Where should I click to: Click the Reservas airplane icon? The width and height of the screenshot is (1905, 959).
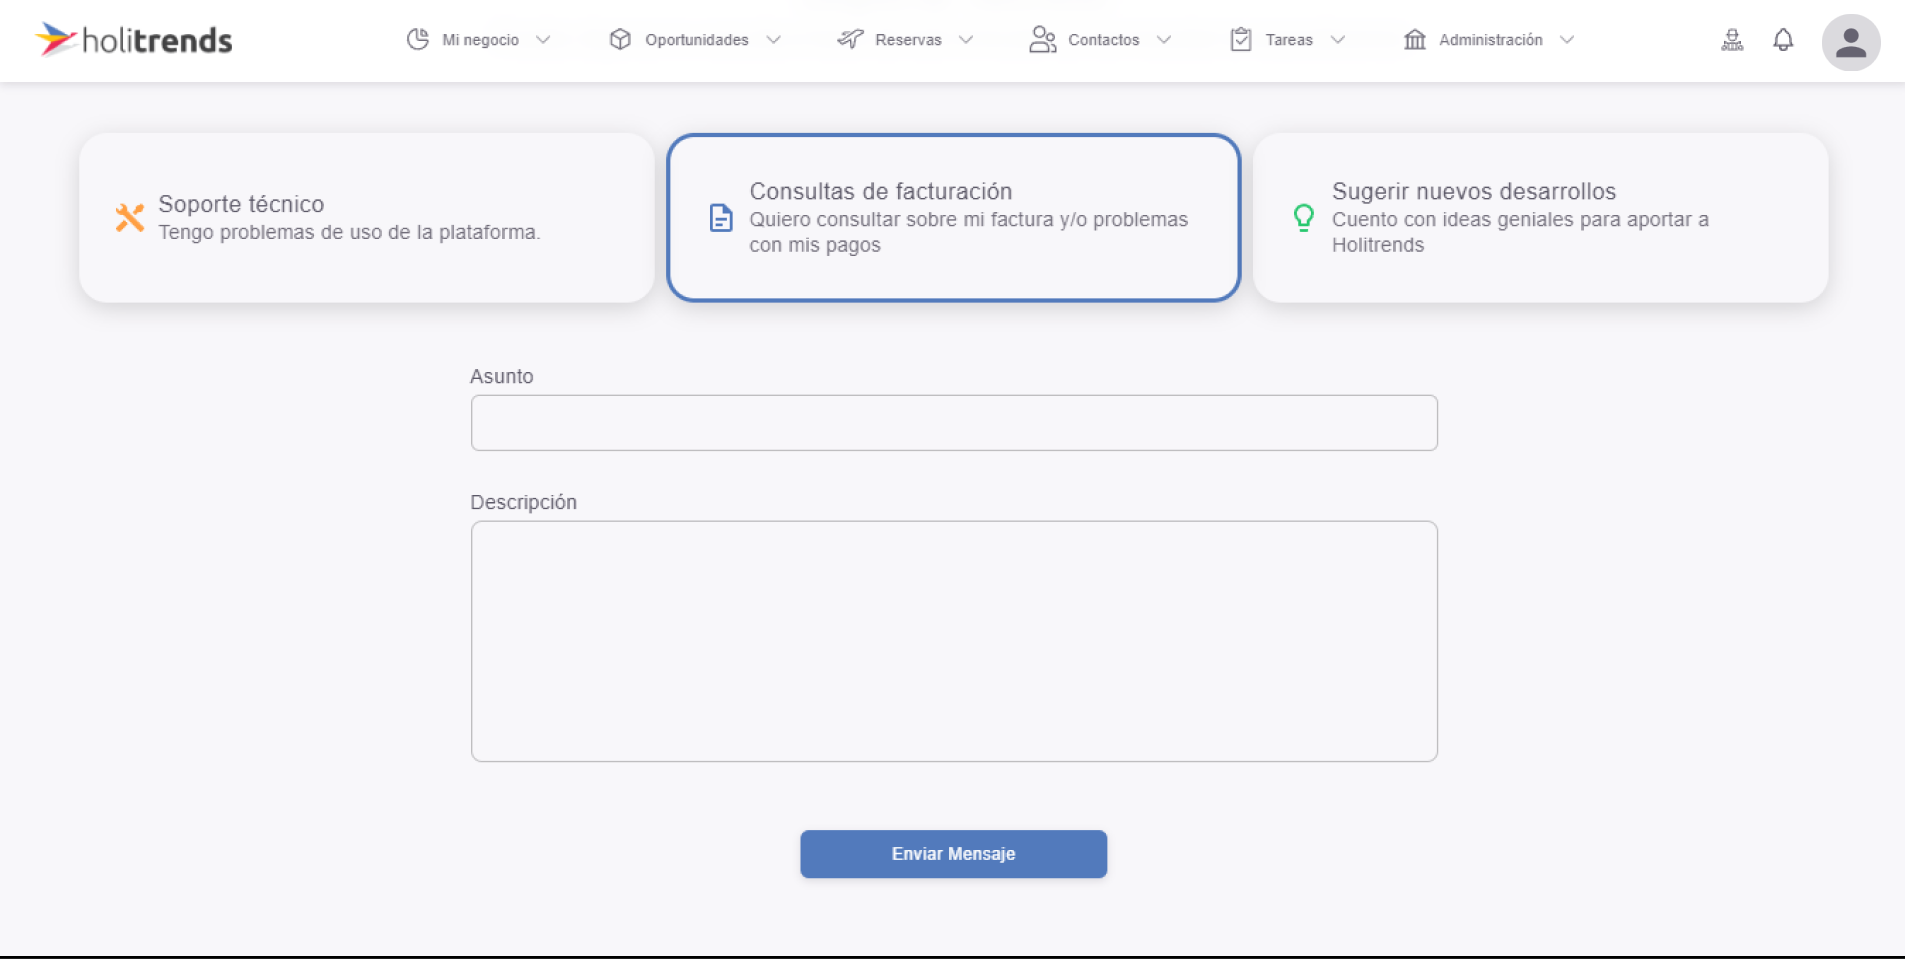pyautogui.click(x=850, y=39)
